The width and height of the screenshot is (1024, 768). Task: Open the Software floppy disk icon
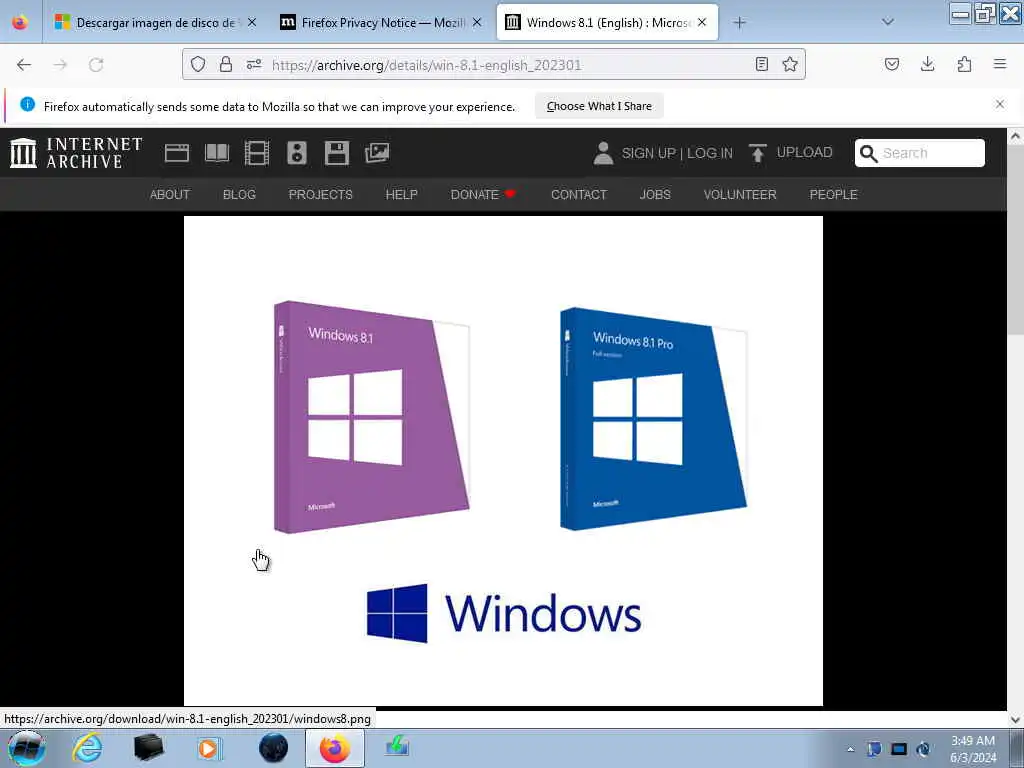click(x=337, y=153)
